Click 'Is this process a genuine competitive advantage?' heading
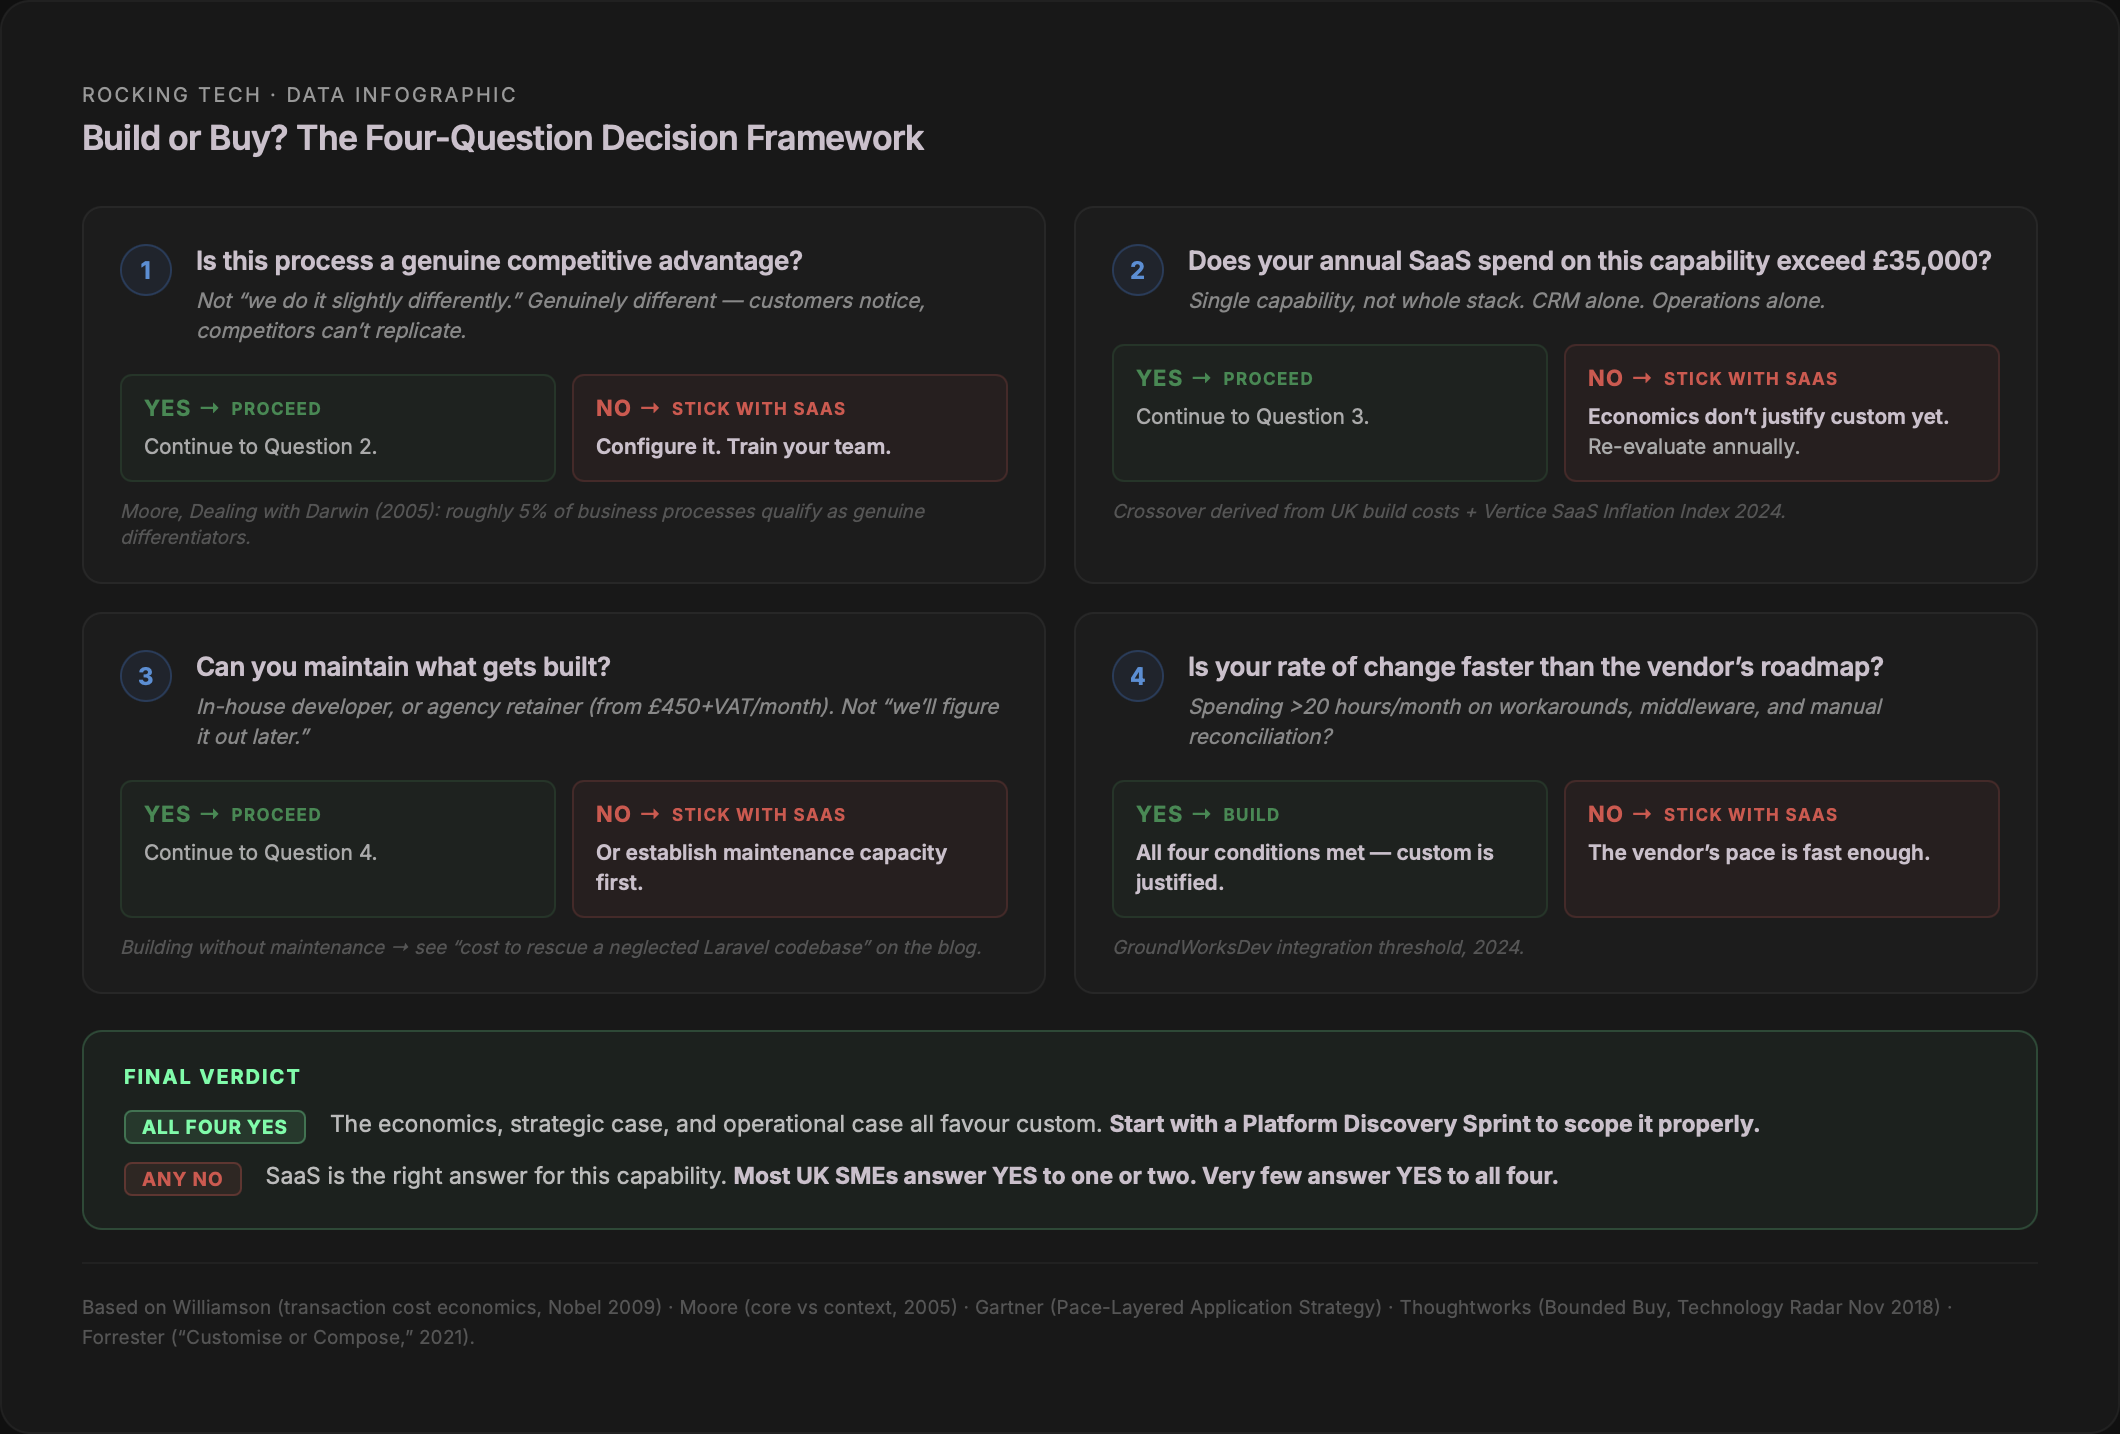This screenshot has width=2120, height=1434. coord(499,261)
